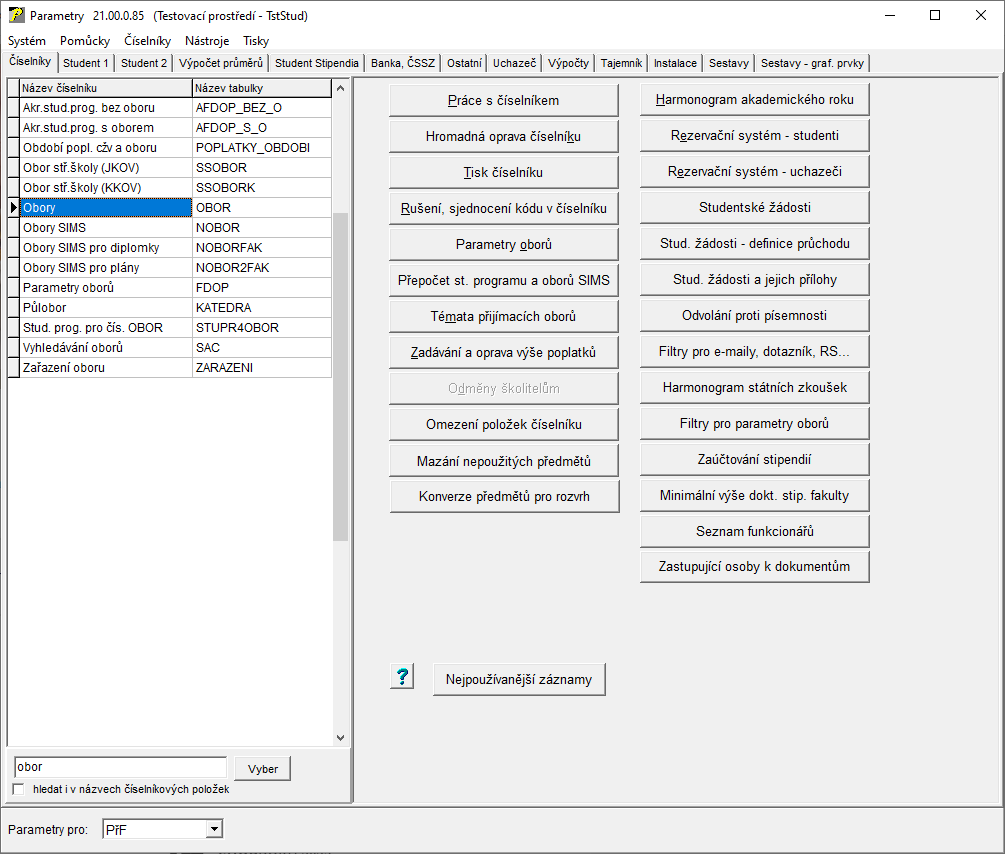Select the Půlobor row in the list
This screenshot has height=854, width=1005.
pos(99,308)
